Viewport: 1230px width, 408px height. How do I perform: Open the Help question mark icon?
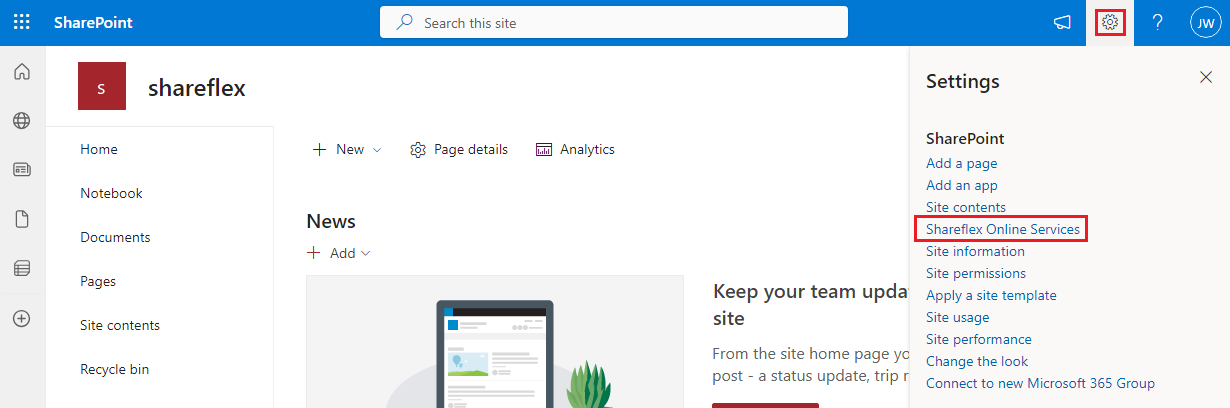point(1157,22)
